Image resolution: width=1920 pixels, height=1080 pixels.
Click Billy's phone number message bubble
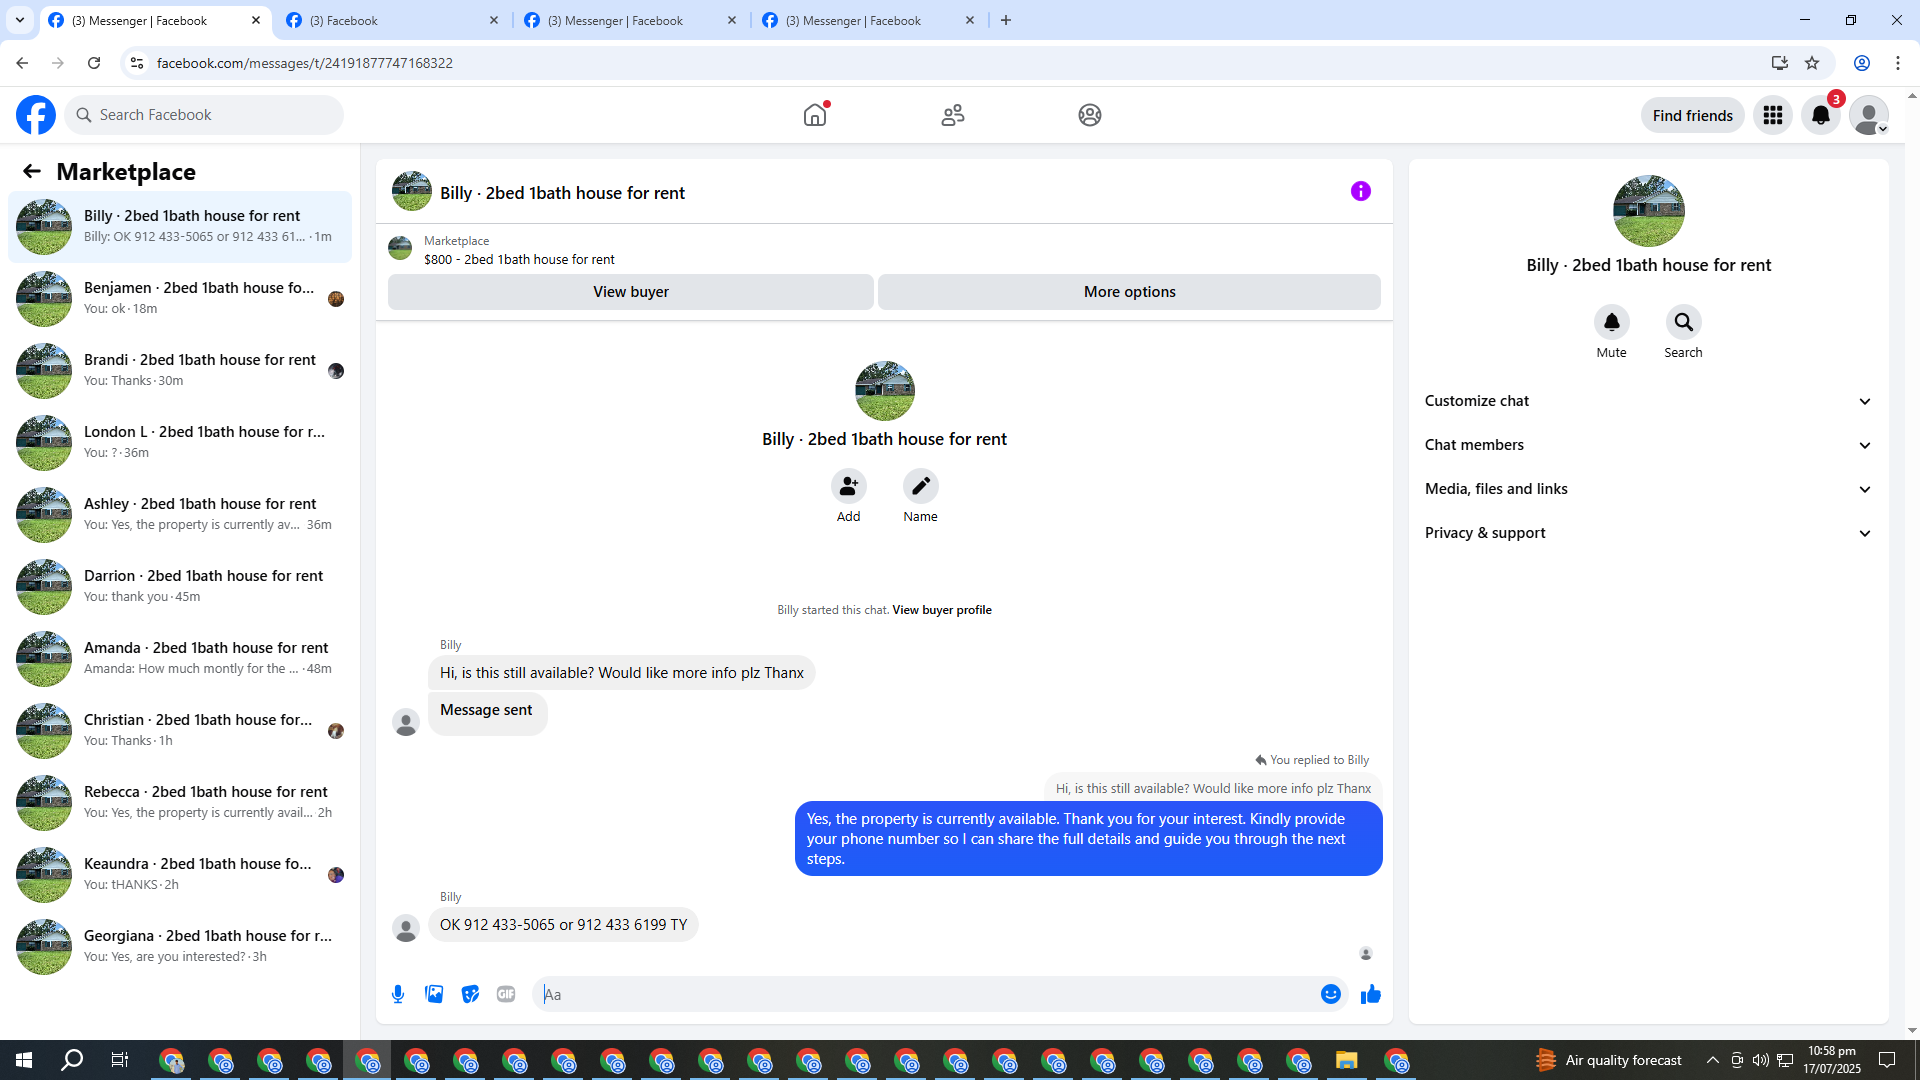[564, 925]
